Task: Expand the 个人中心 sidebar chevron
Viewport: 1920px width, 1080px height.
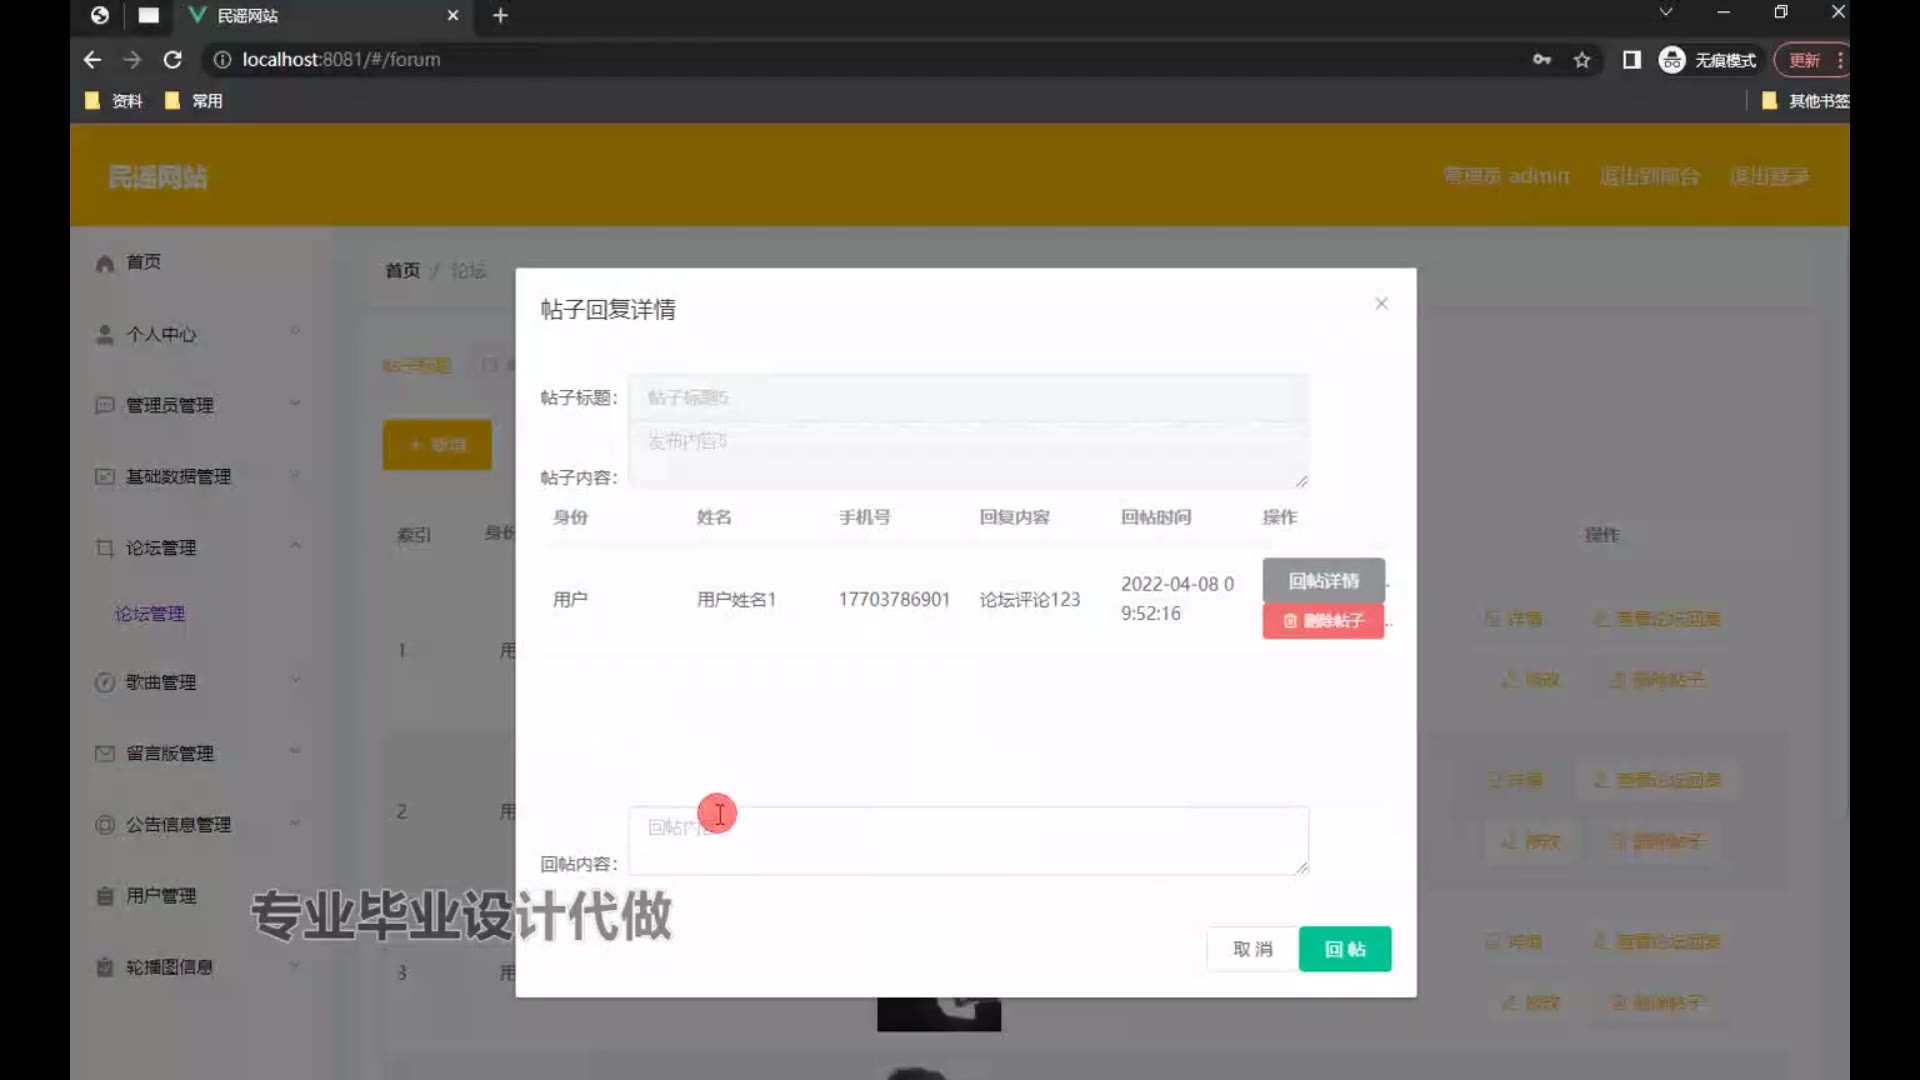Action: tap(295, 332)
